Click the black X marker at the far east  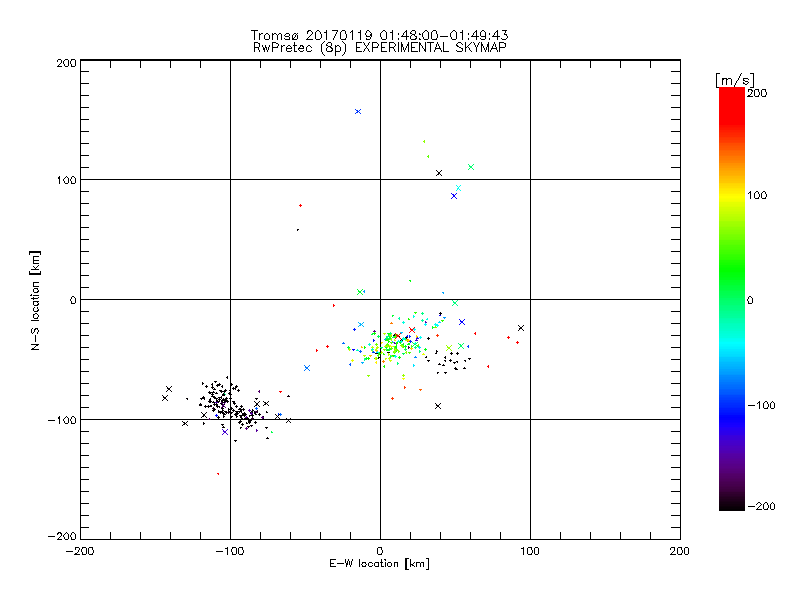tap(521, 328)
